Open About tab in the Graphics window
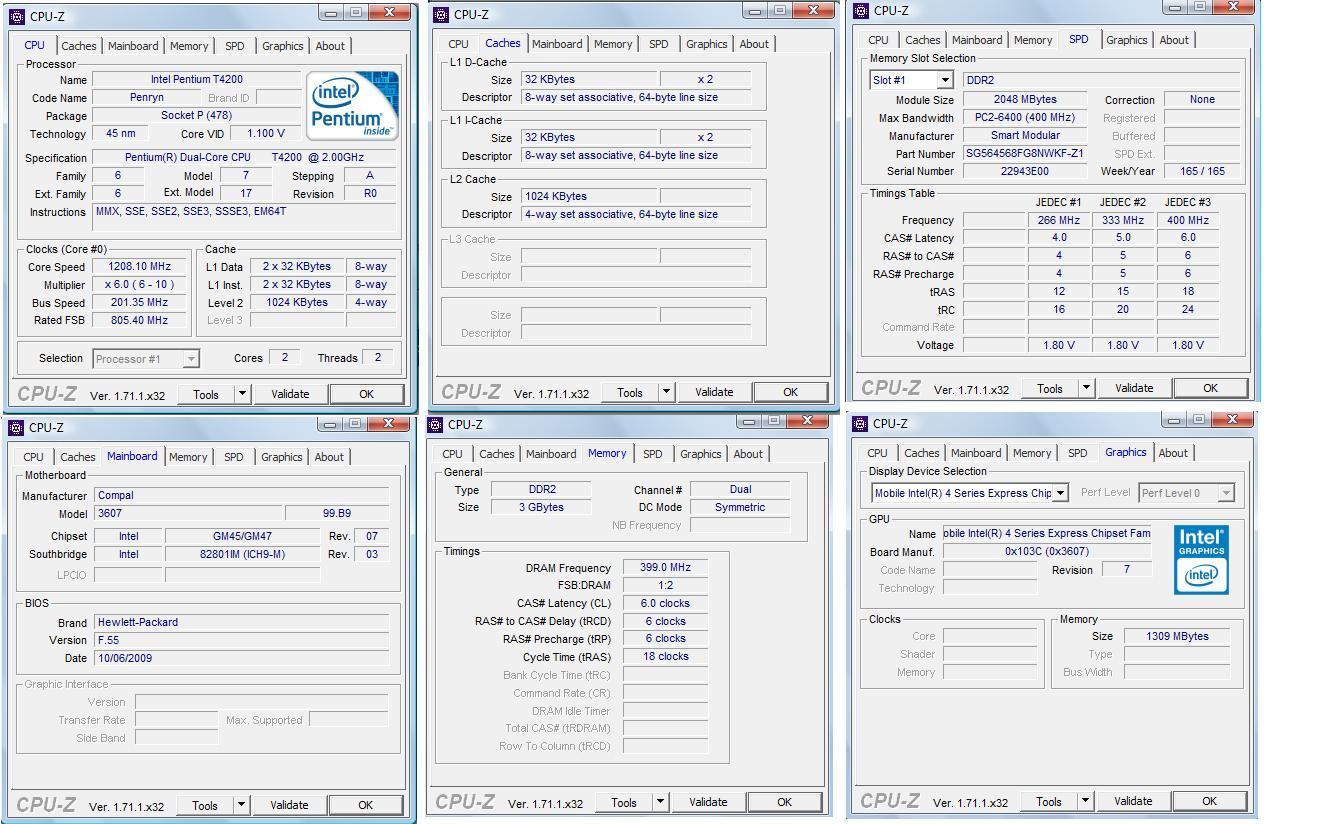 1173,453
